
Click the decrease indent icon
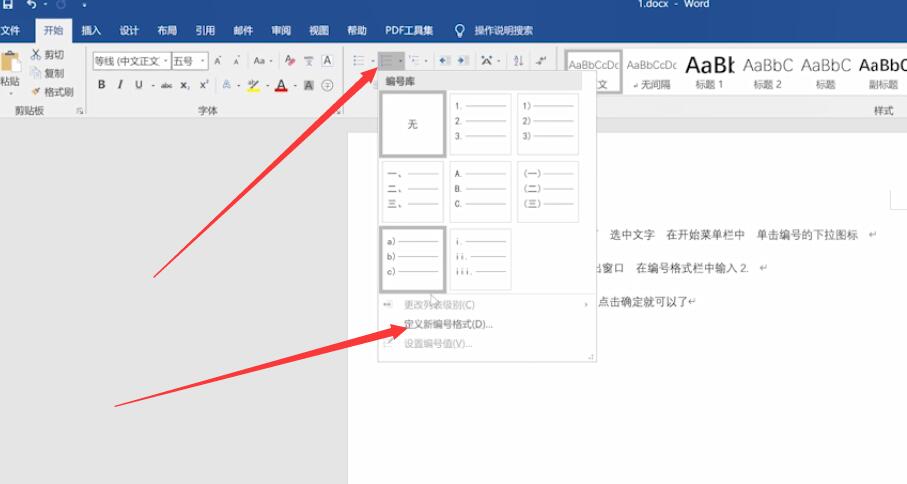point(444,60)
